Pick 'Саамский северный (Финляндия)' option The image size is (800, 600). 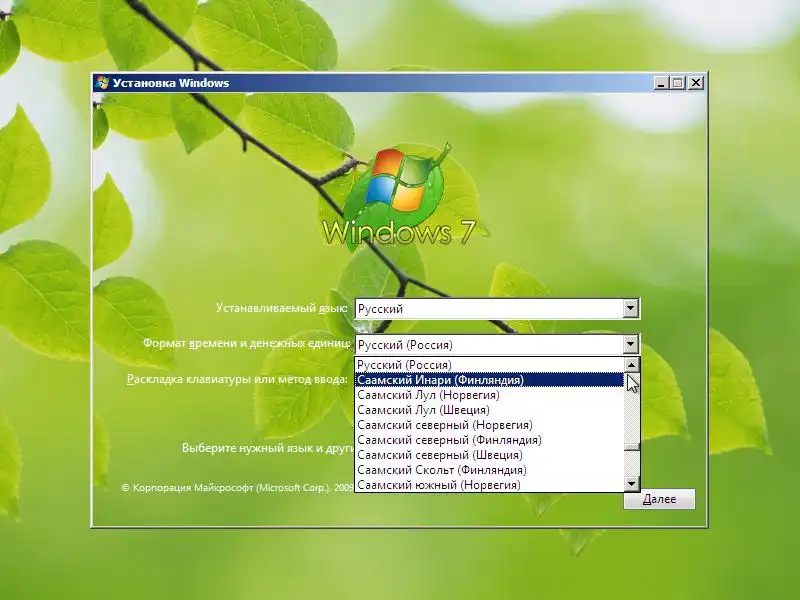489,440
